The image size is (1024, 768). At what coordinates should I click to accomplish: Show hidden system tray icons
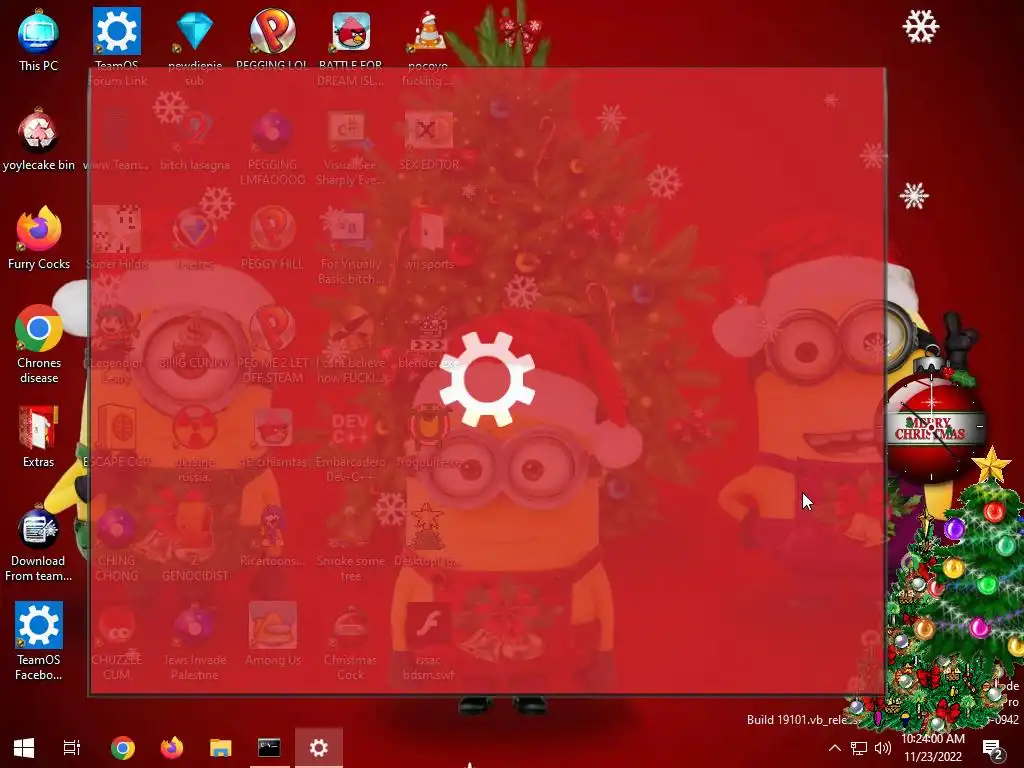tap(835, 748)
